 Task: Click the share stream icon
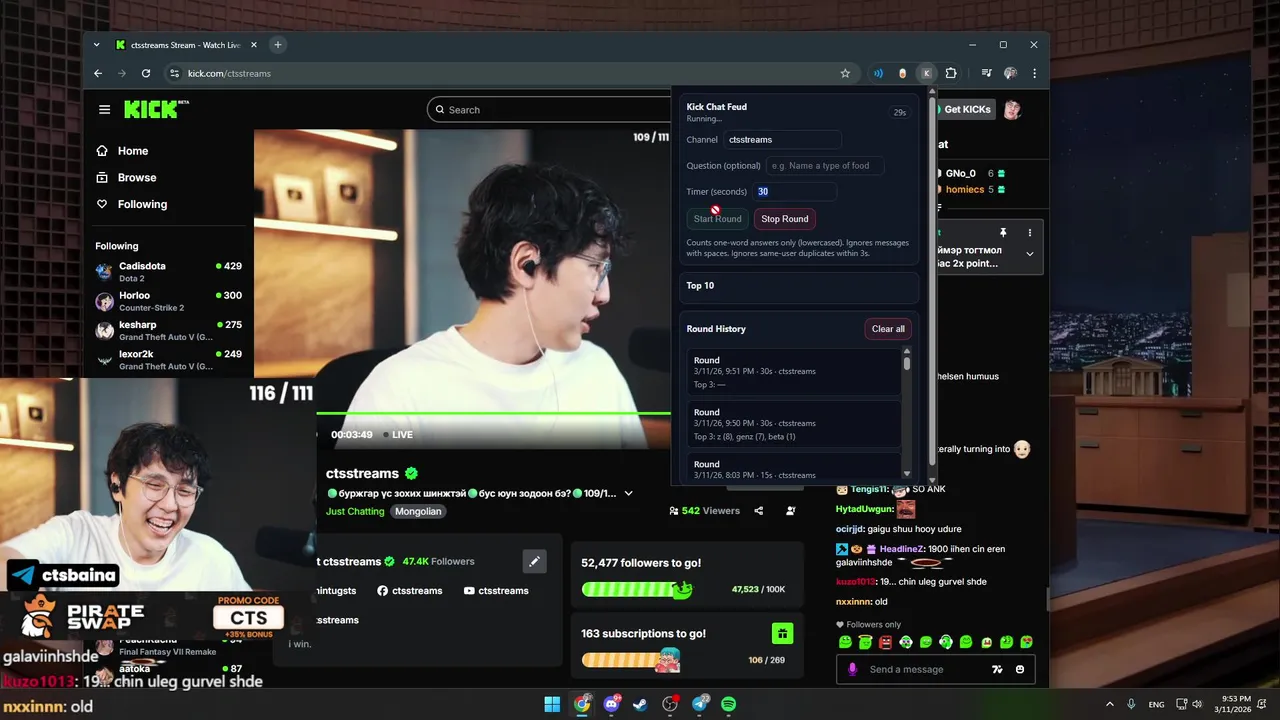tap(759, 511)
